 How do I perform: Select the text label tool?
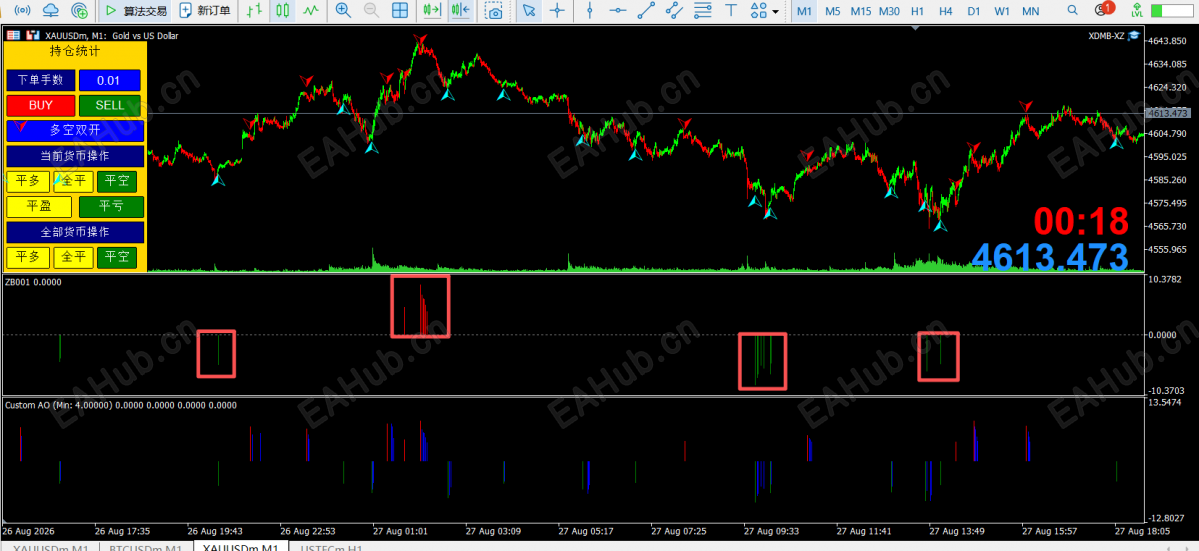(x=731, y=11)
